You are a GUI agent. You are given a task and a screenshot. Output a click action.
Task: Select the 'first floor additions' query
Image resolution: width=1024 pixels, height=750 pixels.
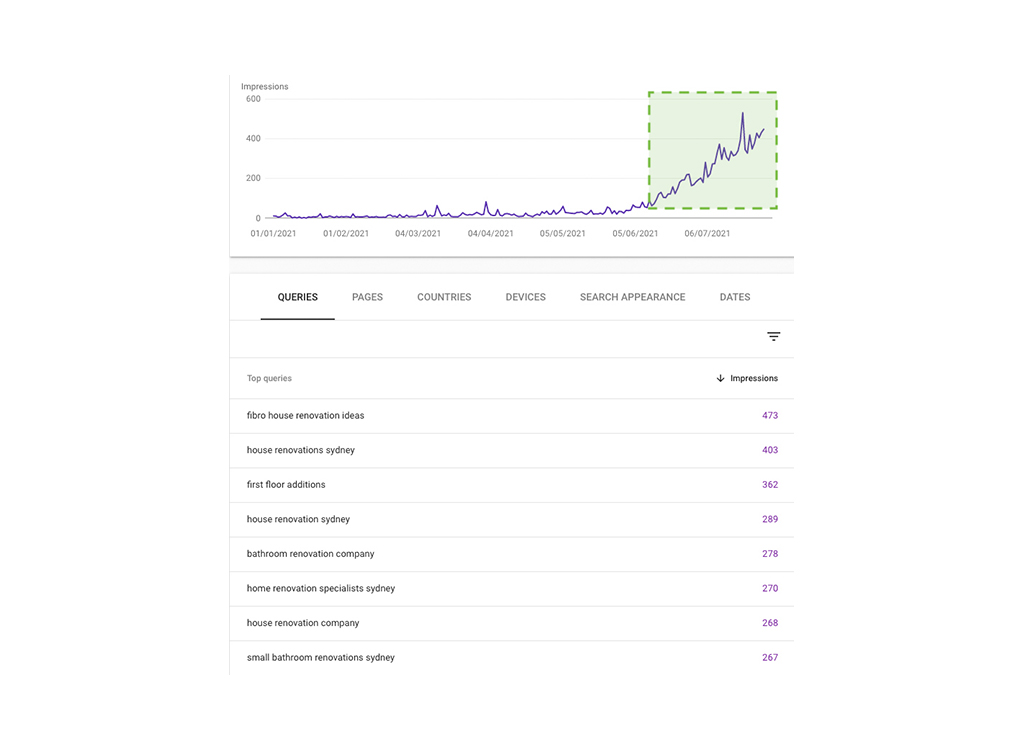(x=288, y=484)
